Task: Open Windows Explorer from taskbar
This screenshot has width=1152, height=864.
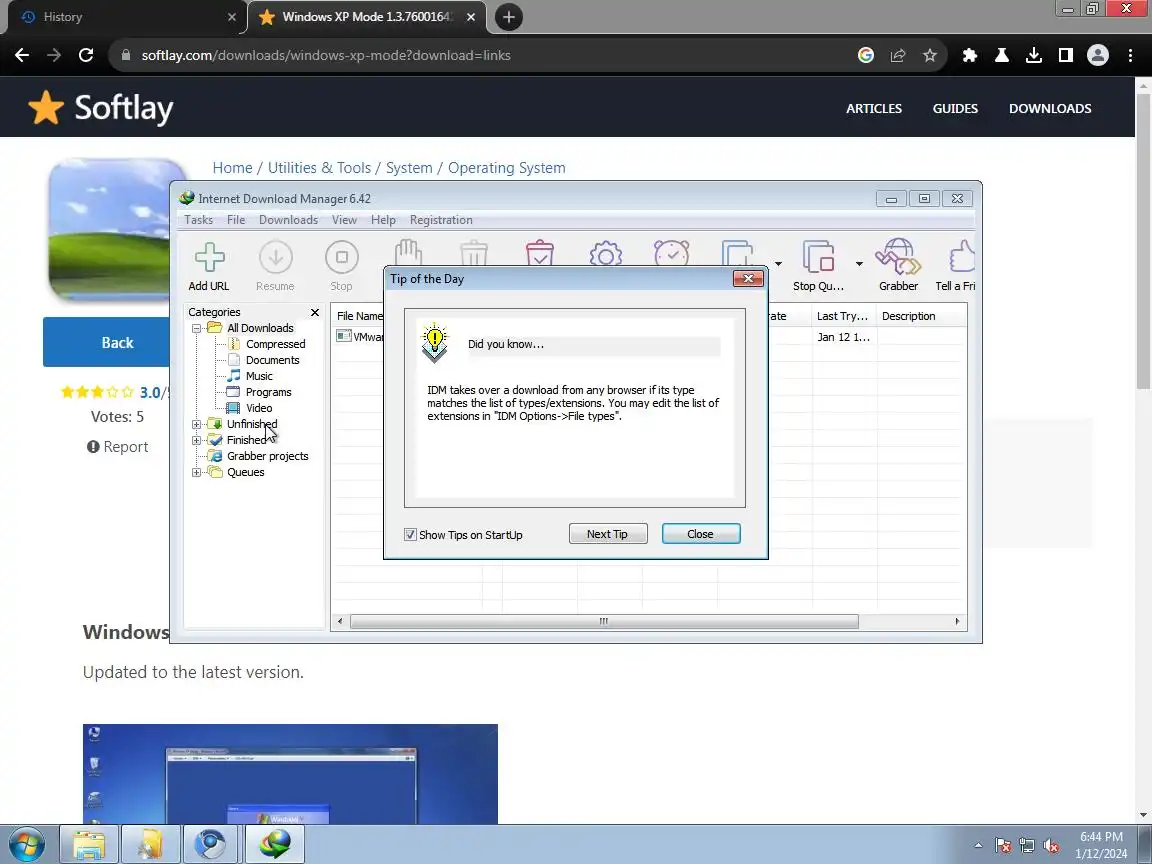Action: 89,844
